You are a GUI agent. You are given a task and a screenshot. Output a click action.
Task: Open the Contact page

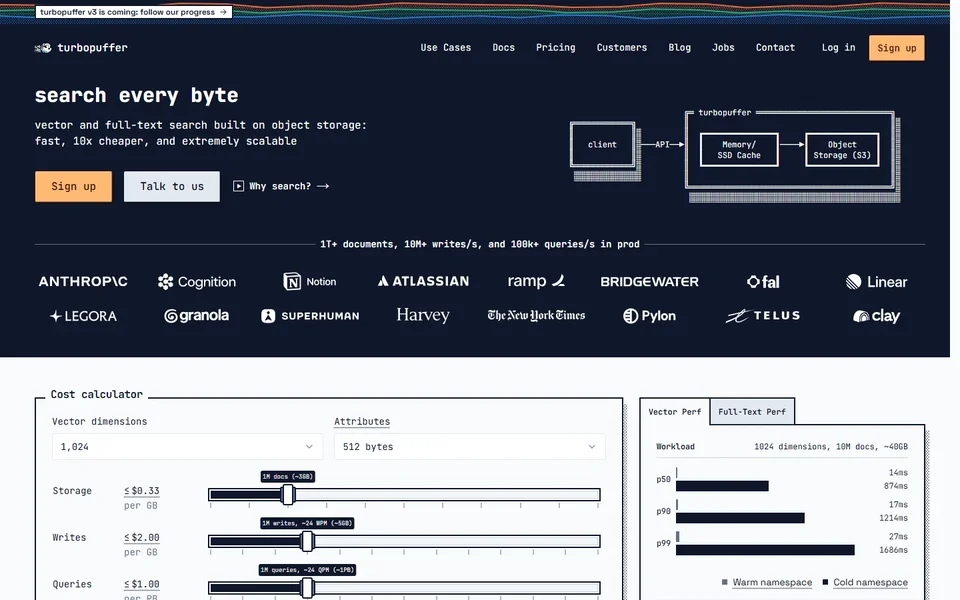click(x=775, y=48)
